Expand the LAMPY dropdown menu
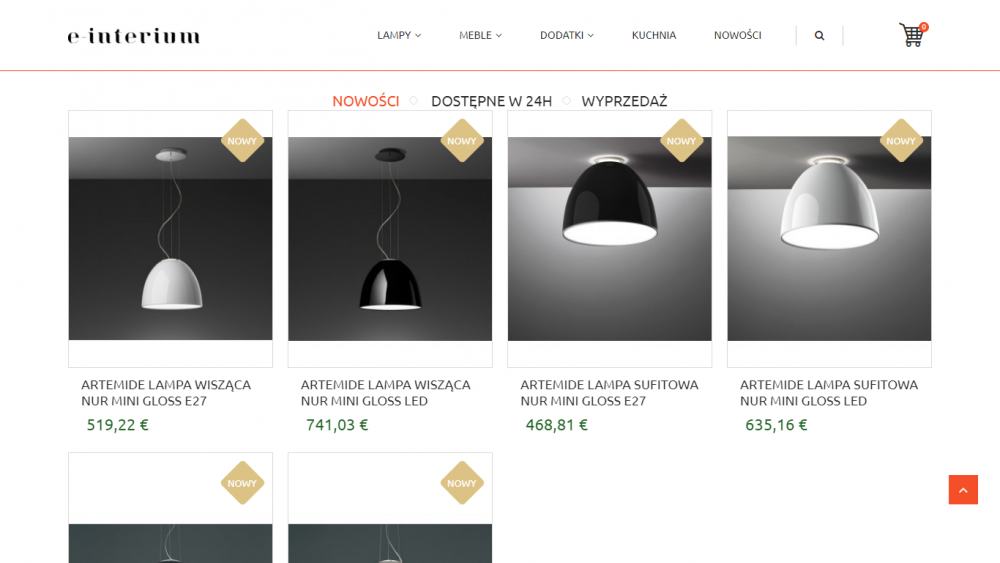 tap(399, 36)
